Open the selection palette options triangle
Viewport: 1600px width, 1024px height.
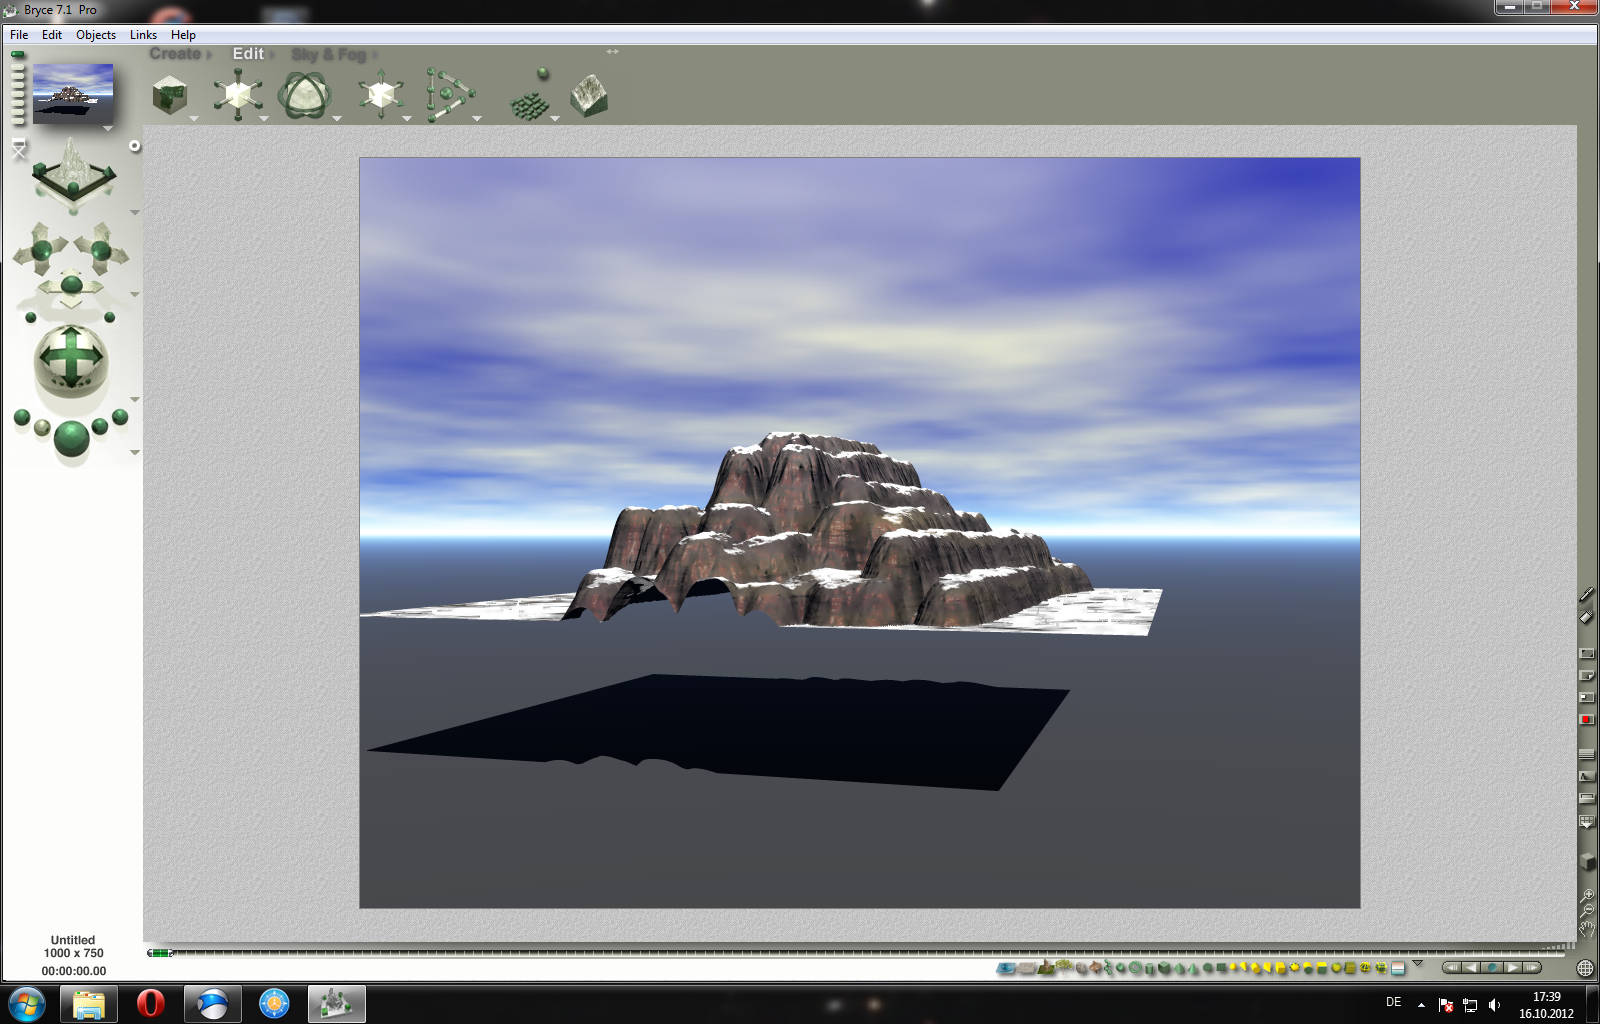pyautogui.click(x=1417, y=964)
